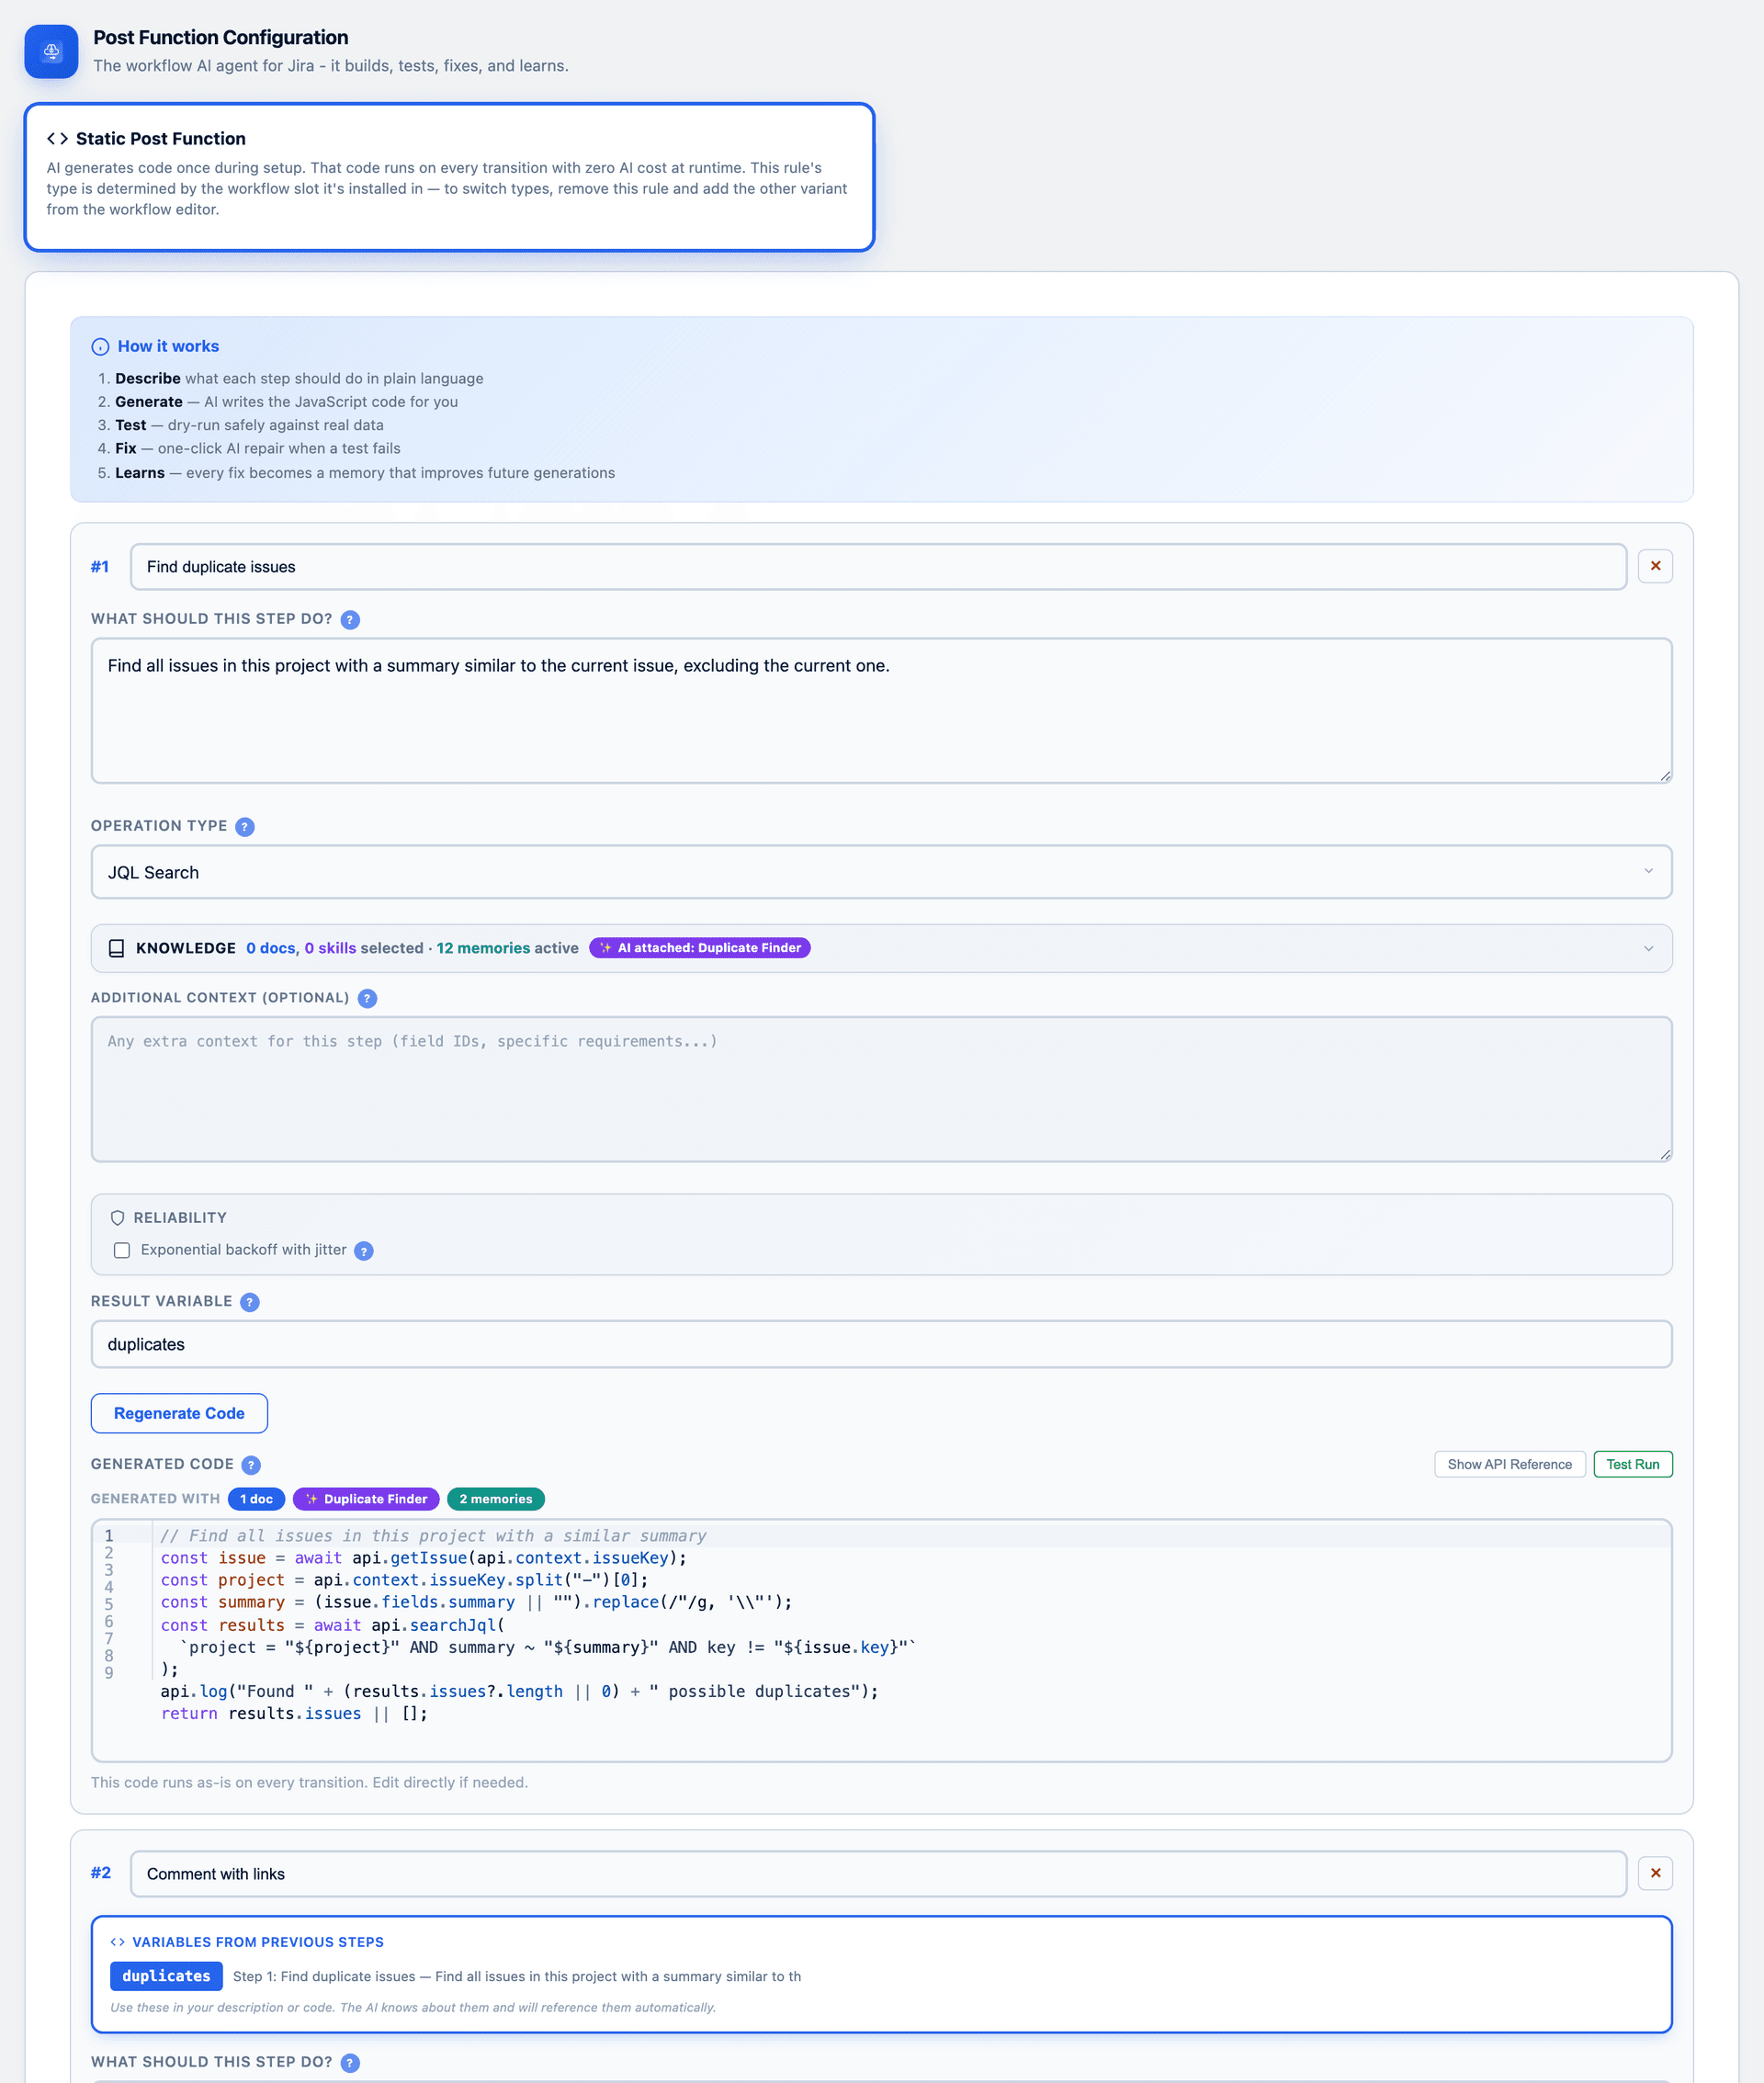
Task: Click the code brackets icon beside Static Post Function
Action: tap(58, 139)
